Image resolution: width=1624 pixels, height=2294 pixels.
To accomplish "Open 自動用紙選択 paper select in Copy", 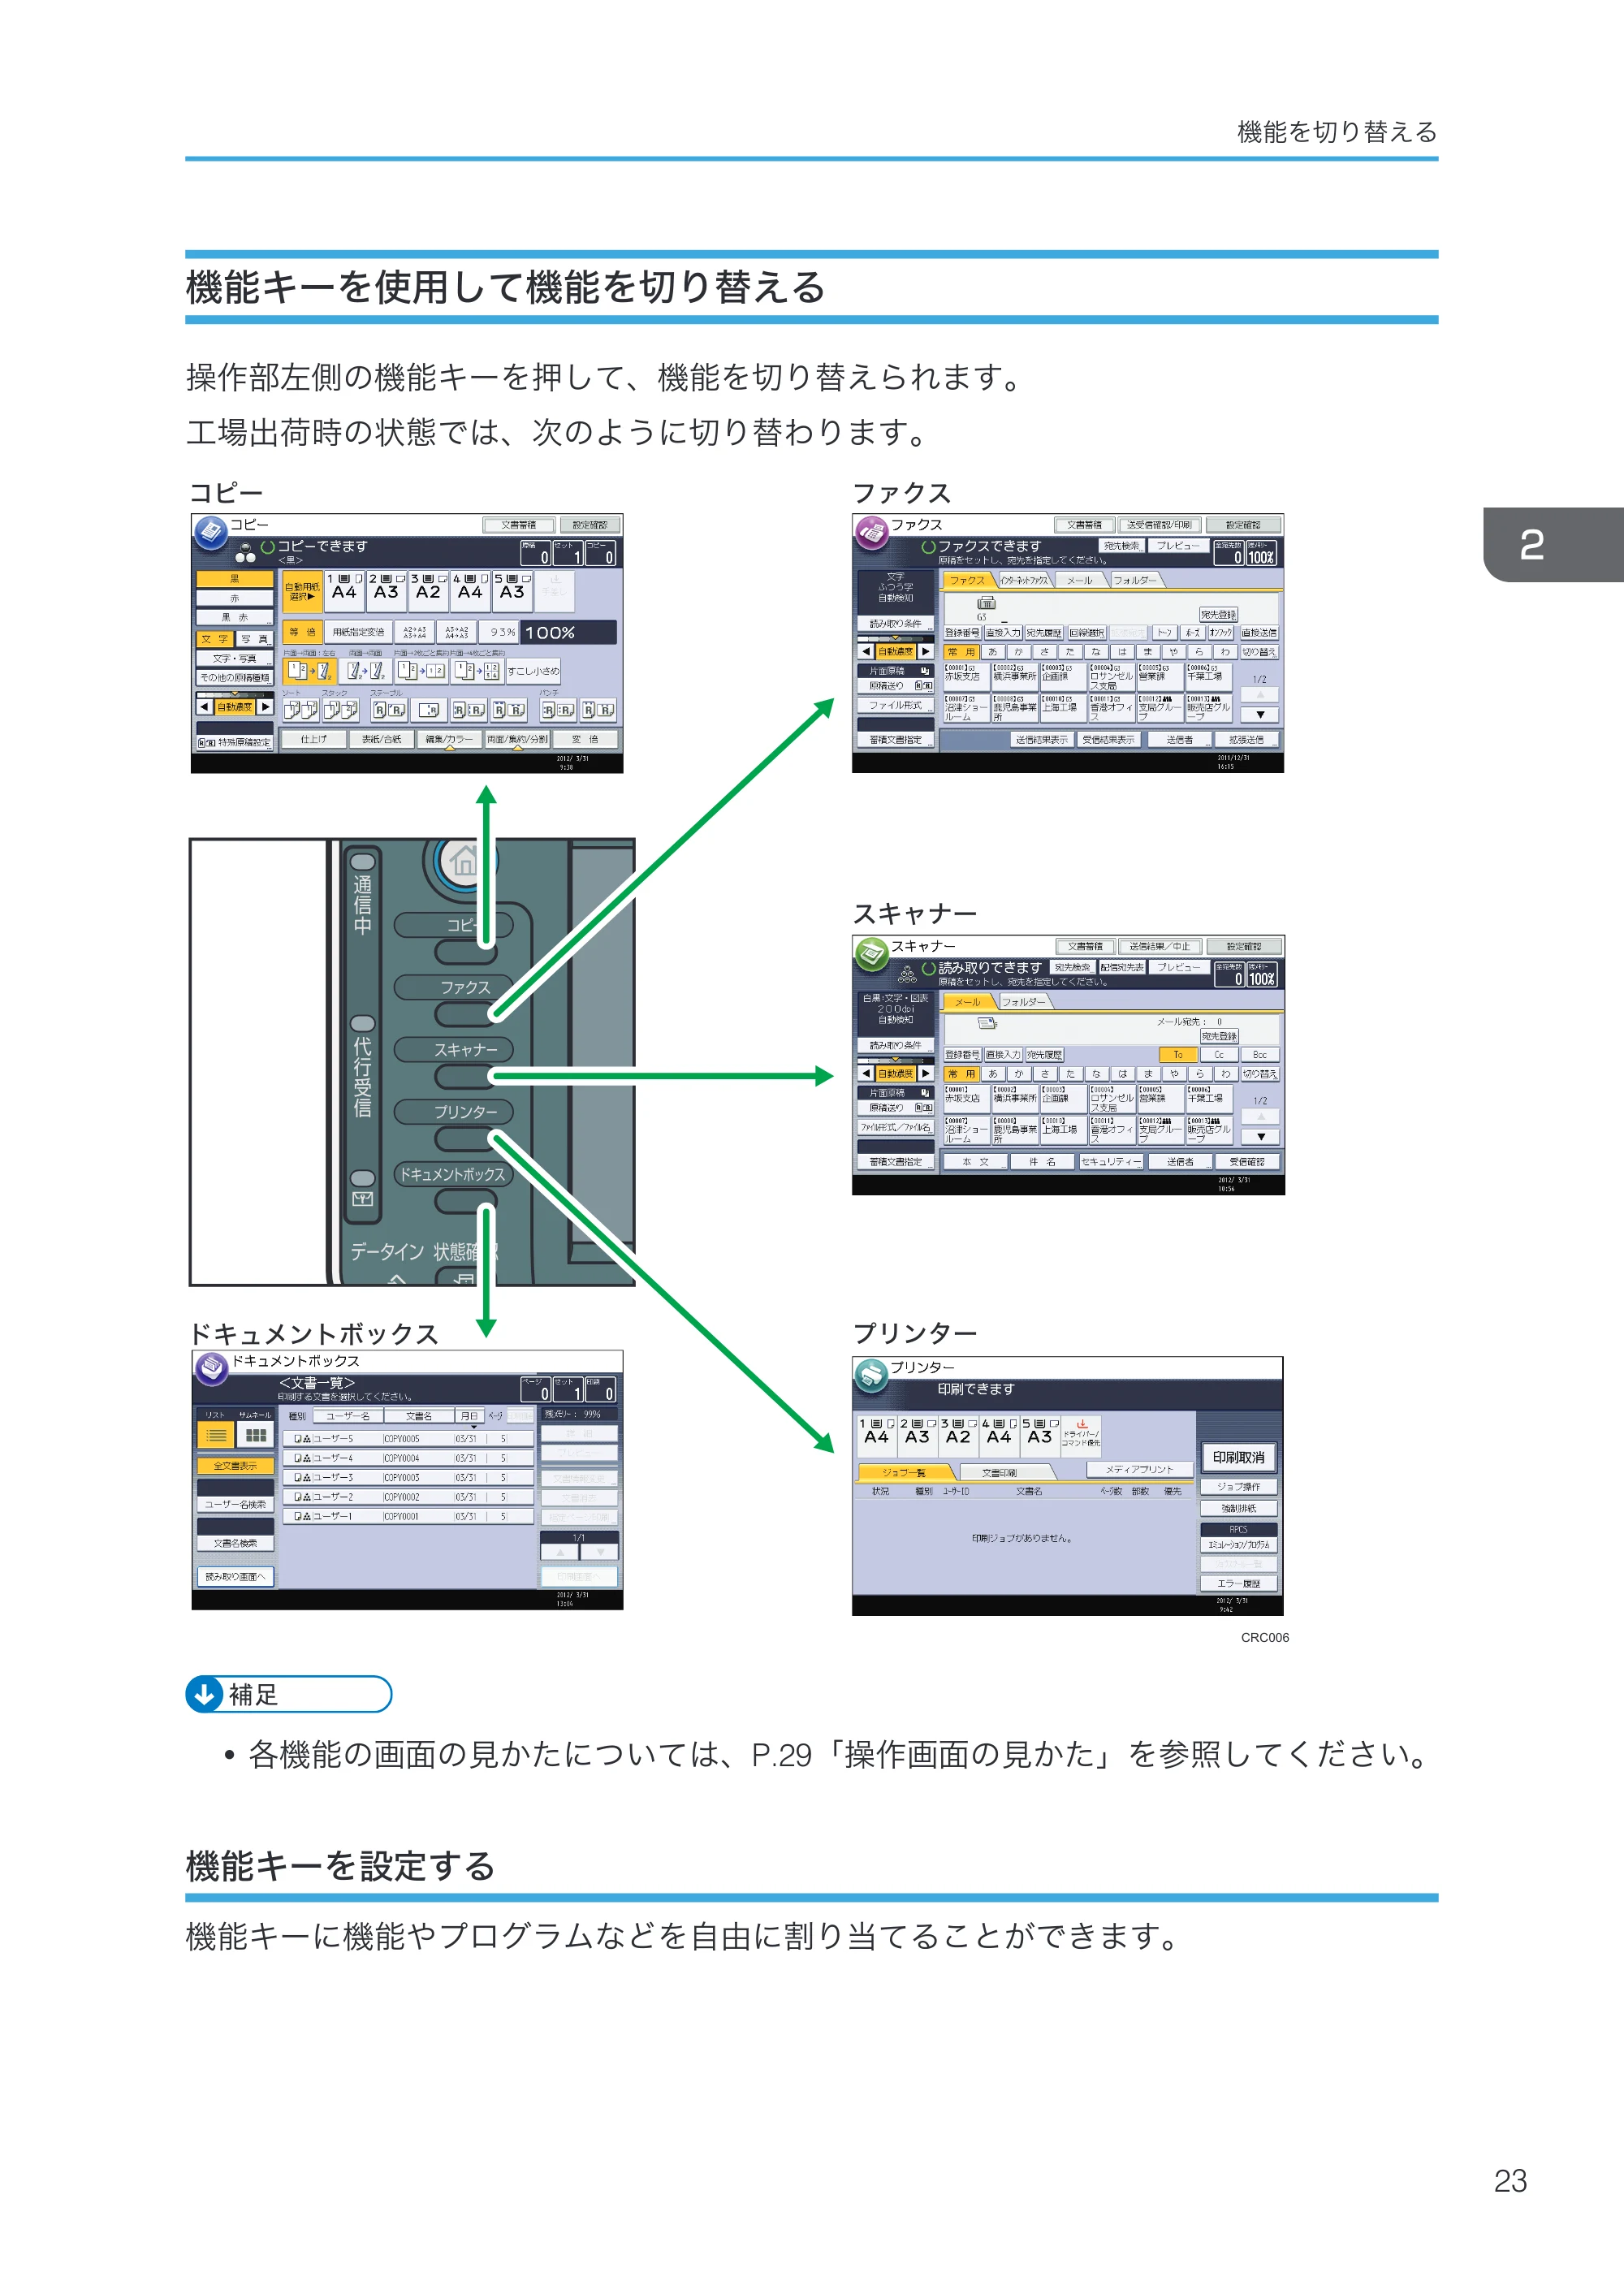I will click(302, 591).
